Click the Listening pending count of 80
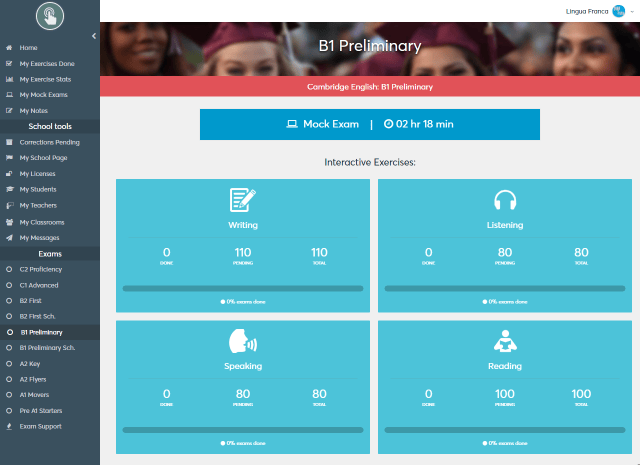640x465 pixels. pyautogui.click(x=505, y=252)
